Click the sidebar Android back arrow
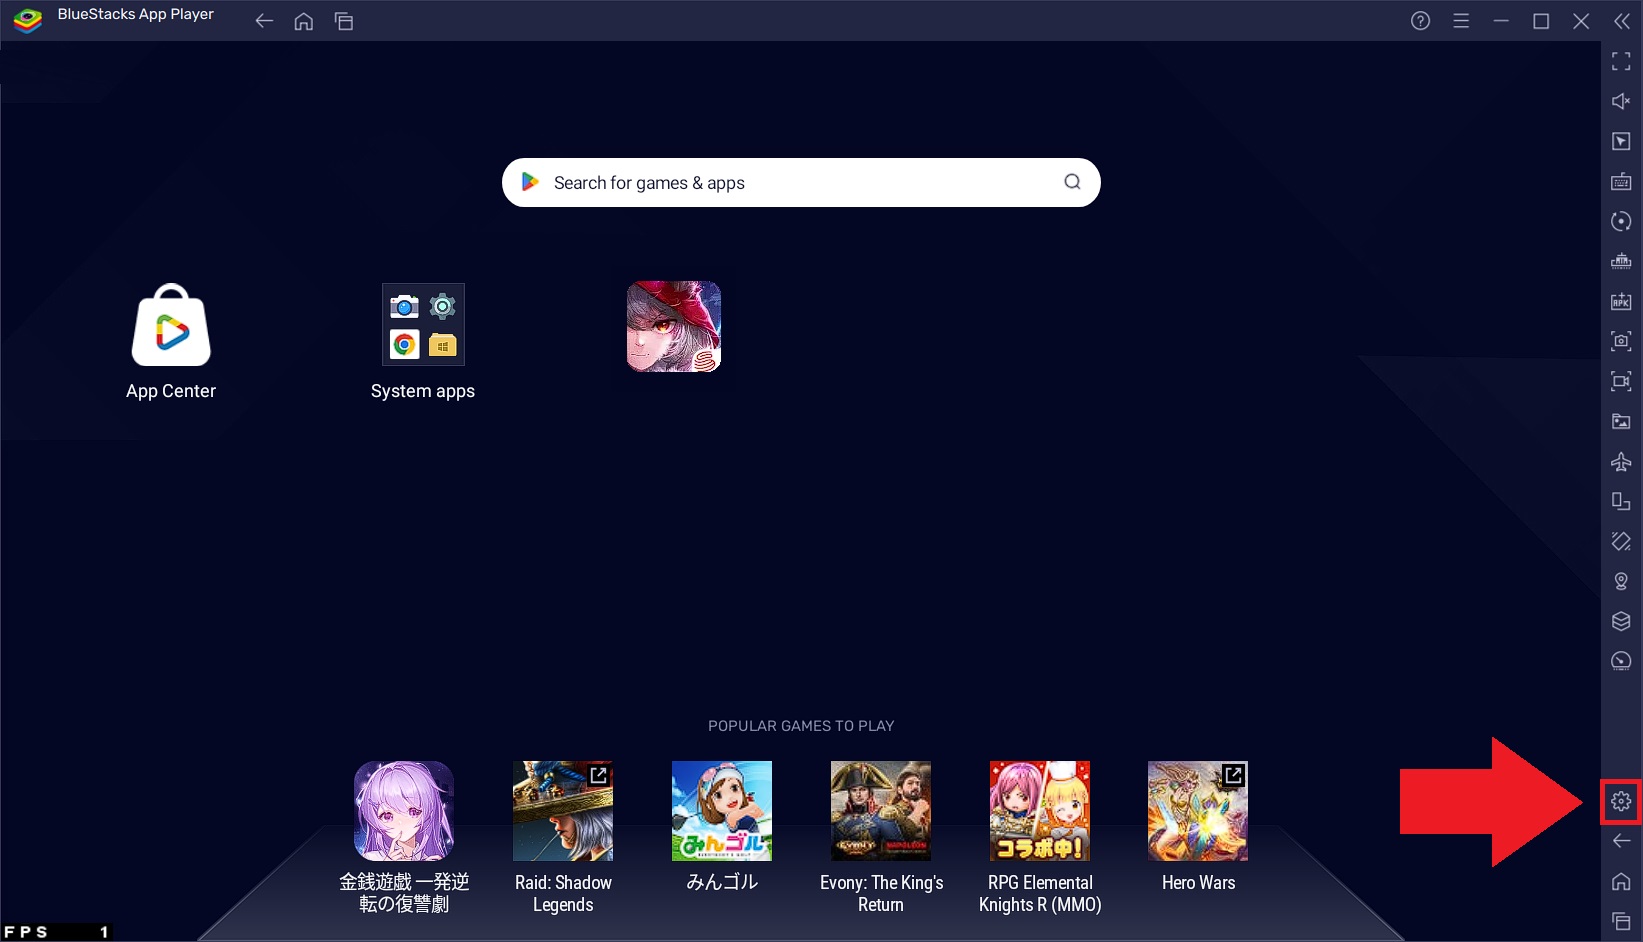Viewport: 1643px width, 942px height. [x=1621, y=841]
